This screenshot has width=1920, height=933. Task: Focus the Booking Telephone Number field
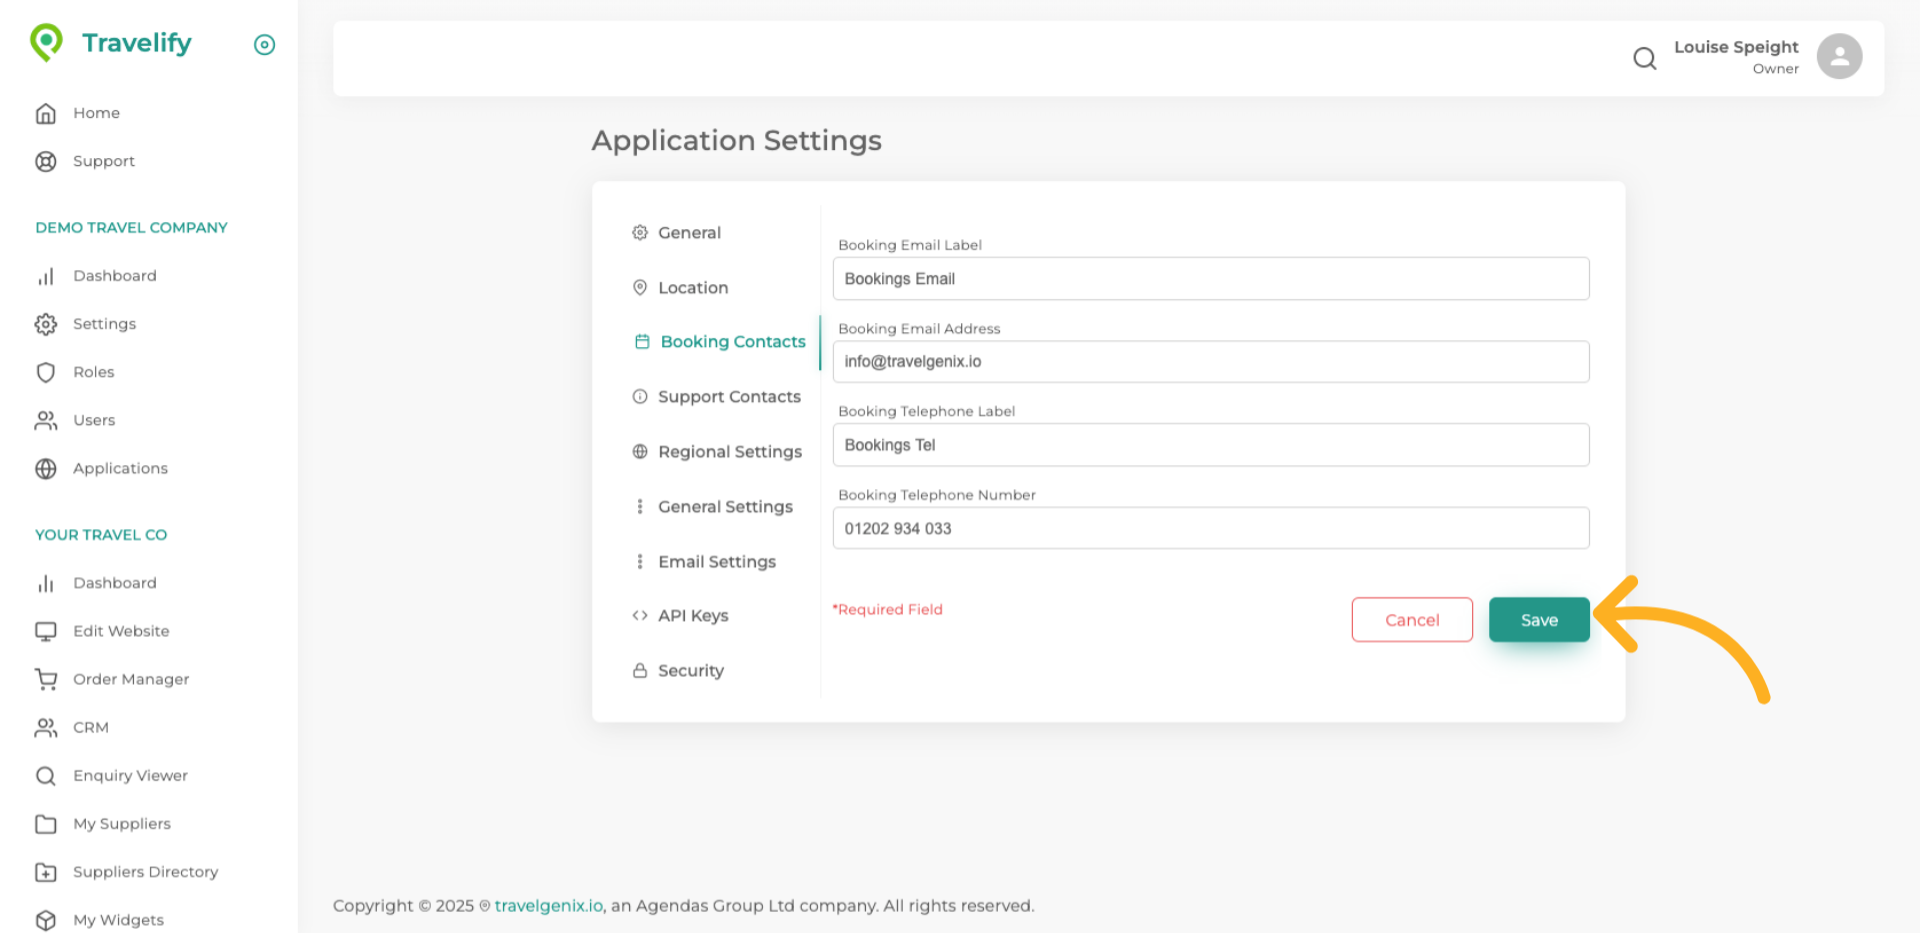click(1210, 528)
